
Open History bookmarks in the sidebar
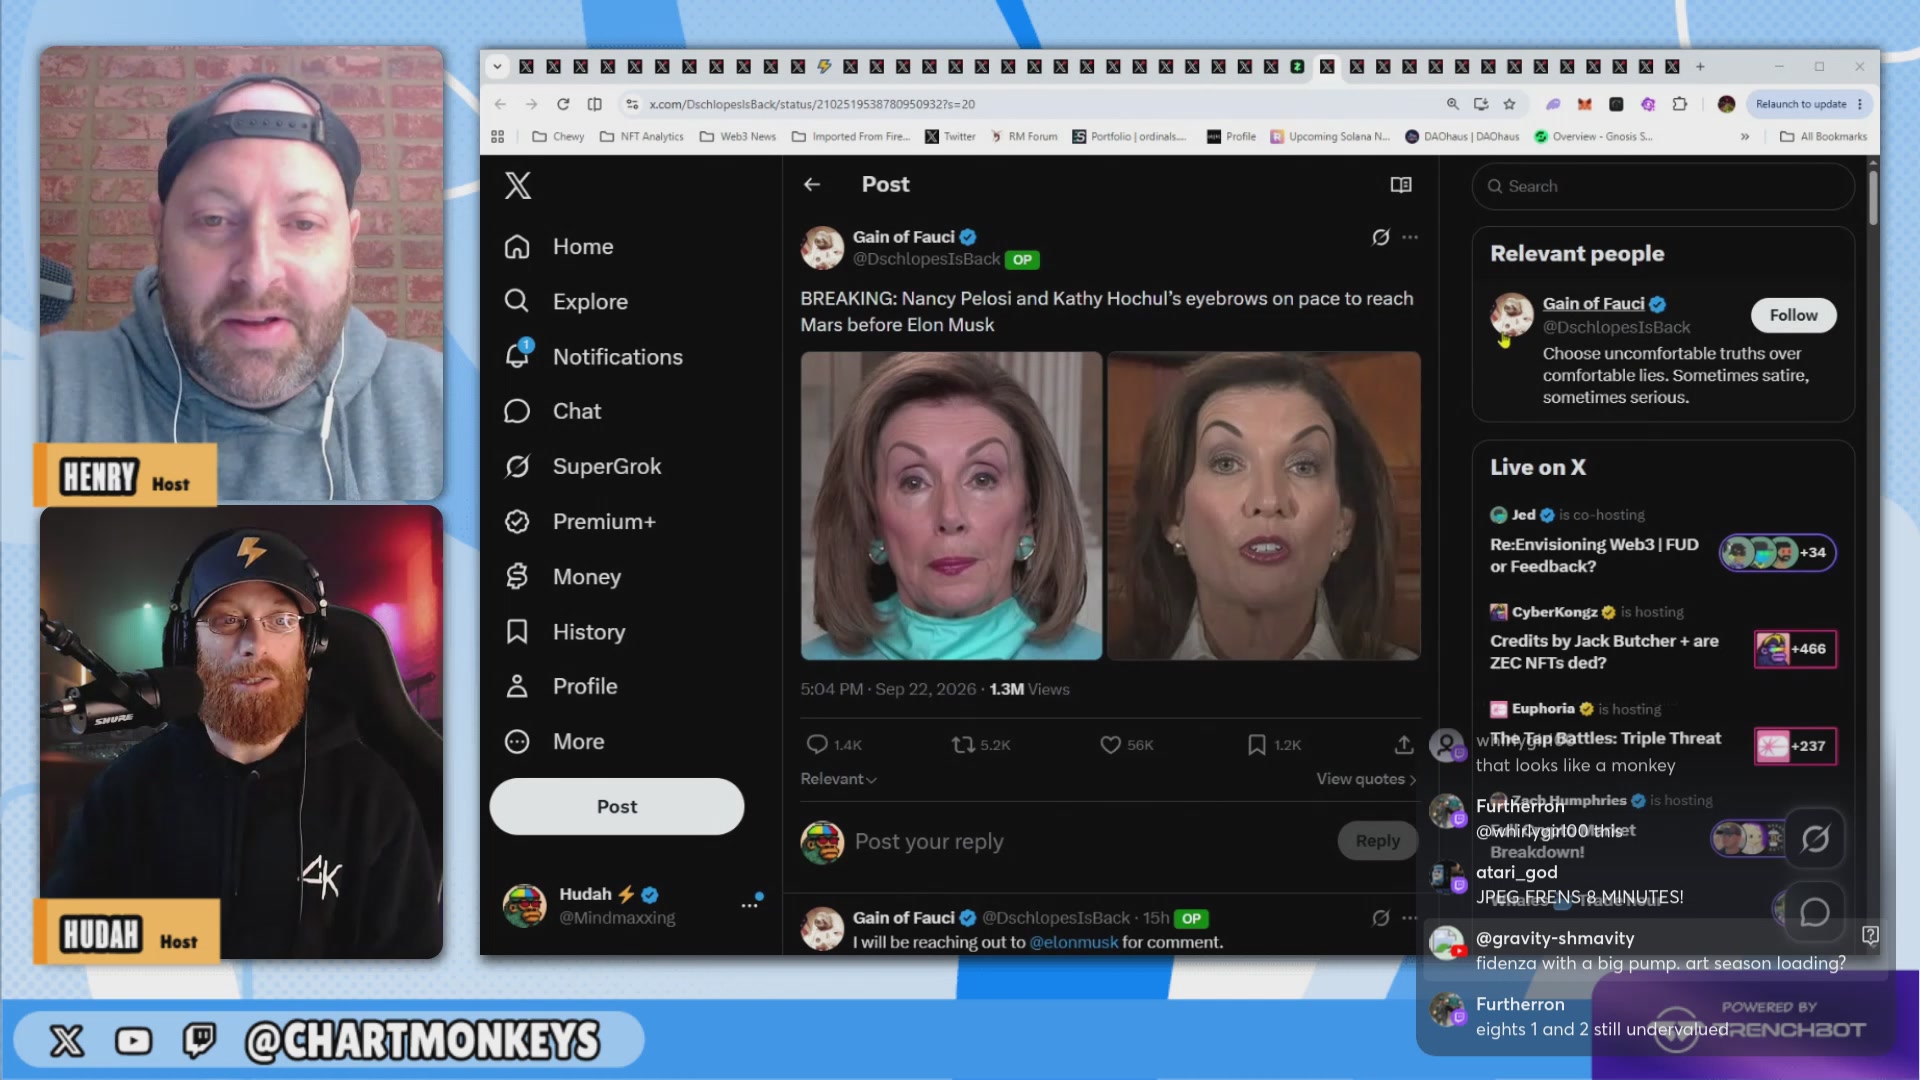pos(565,631)
